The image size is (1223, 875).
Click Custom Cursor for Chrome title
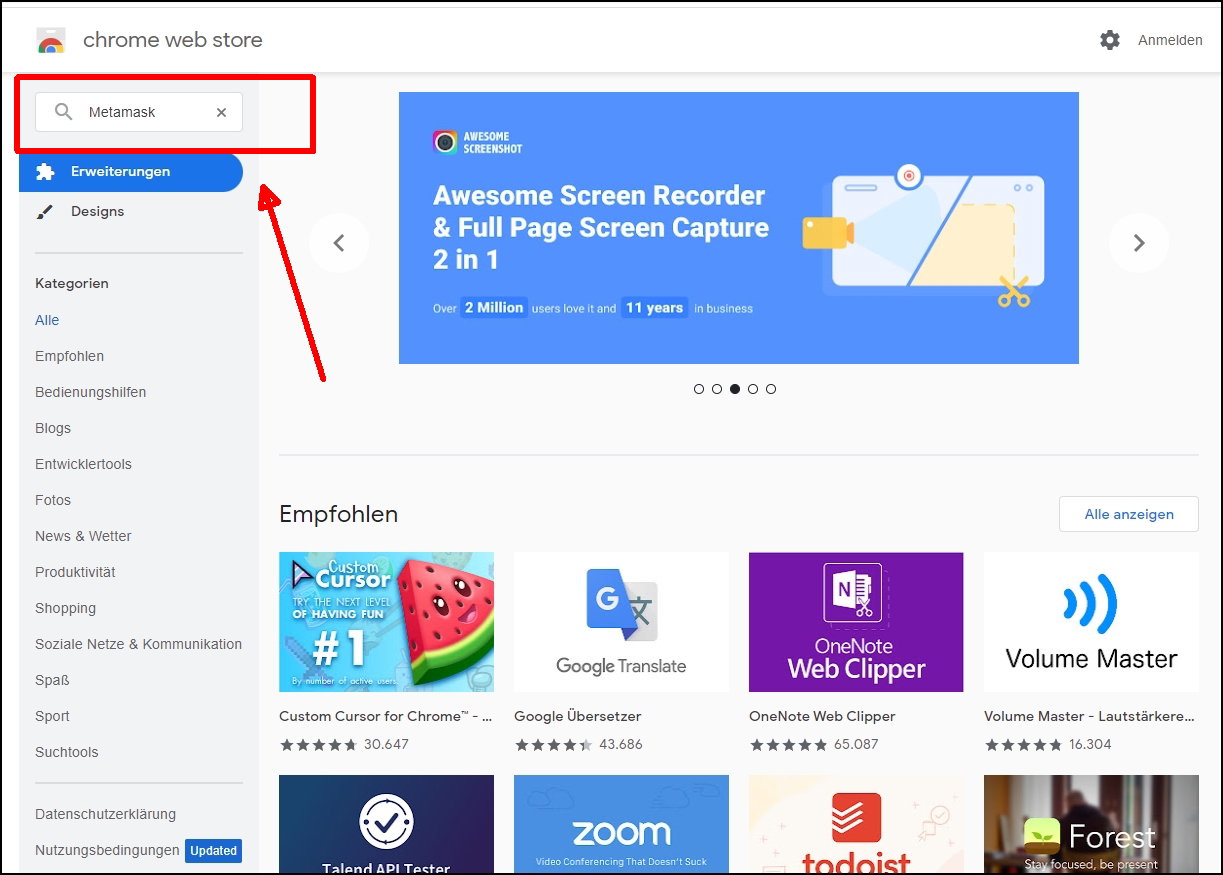385,716
